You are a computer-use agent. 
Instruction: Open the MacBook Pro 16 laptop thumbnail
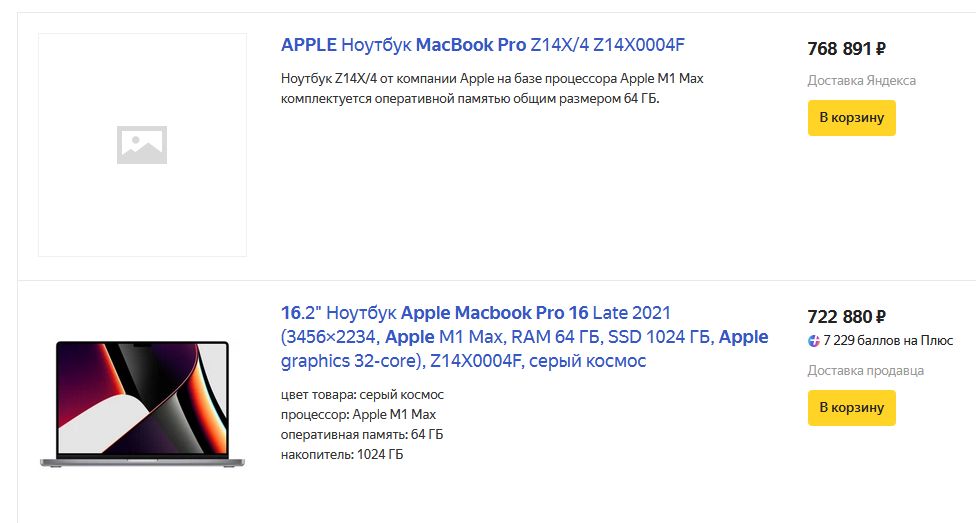pos(142,404)
